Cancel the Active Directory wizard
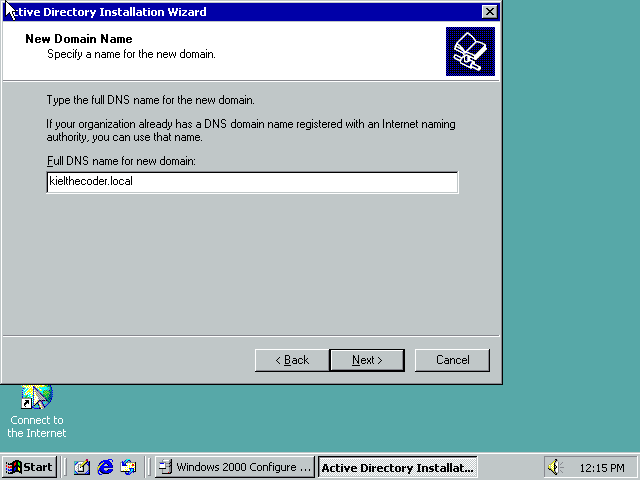The width and height of the screenshot is (640, 480). click(452, 360)
